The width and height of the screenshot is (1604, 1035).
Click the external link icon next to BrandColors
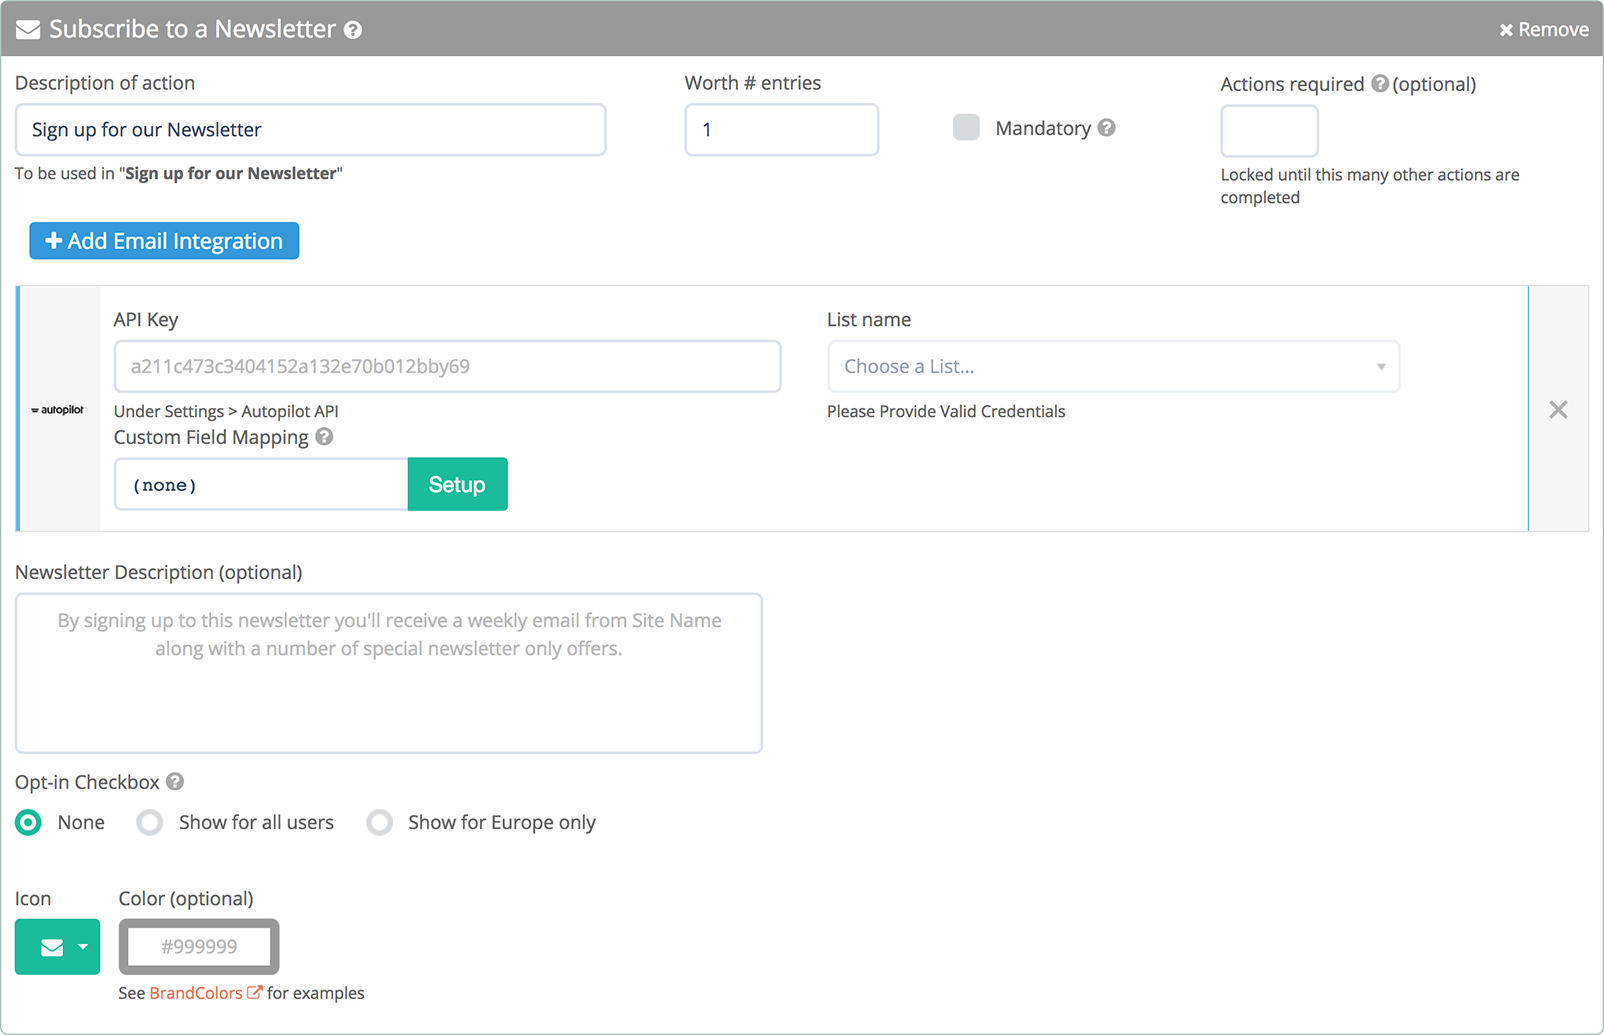pyautogui.click(x=255, y=993)
